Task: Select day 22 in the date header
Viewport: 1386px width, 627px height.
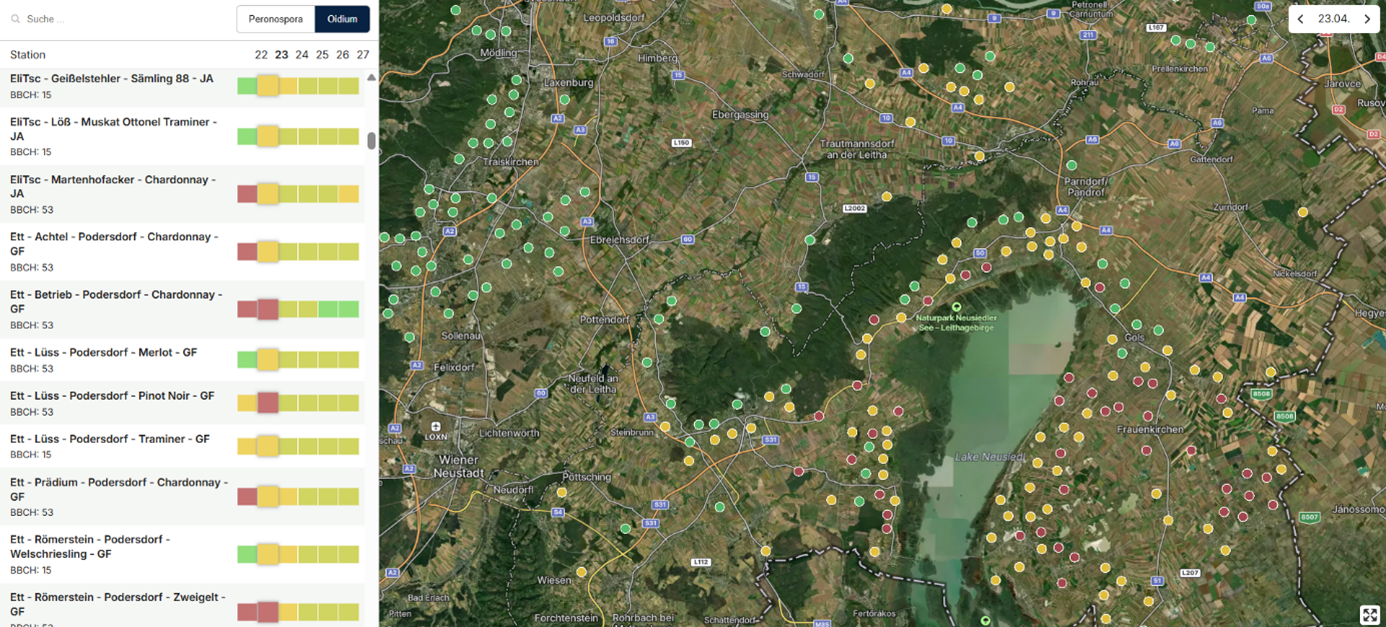Action: 261,55
